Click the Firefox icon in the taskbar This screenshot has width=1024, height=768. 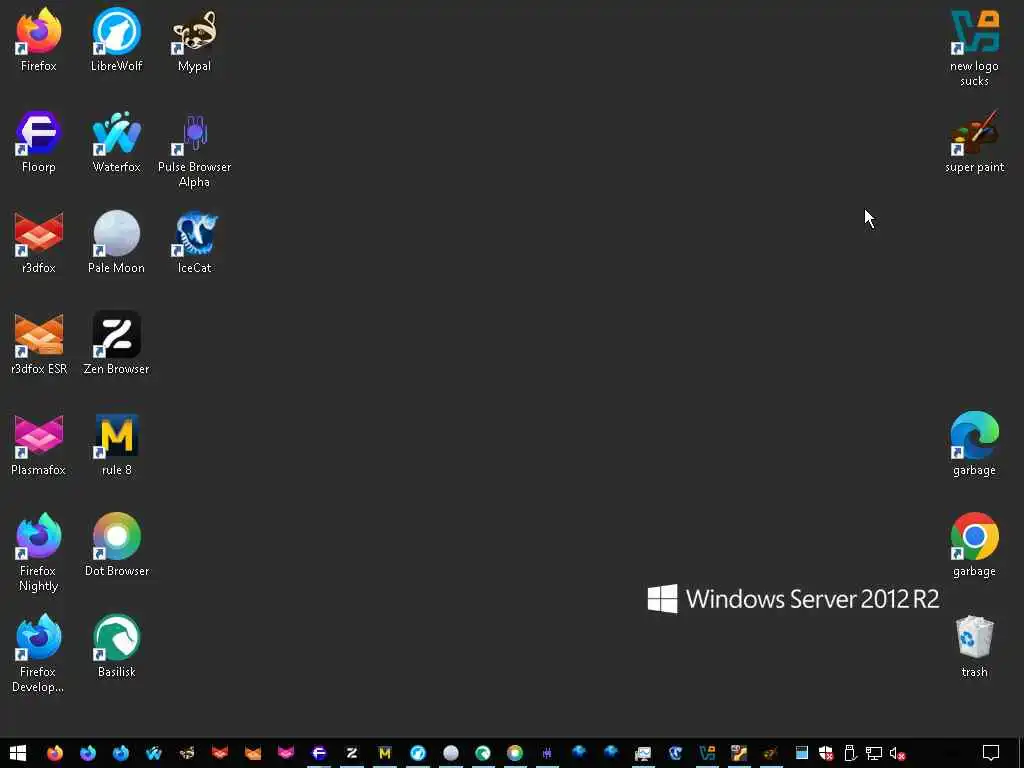click(x=55, y=753)
